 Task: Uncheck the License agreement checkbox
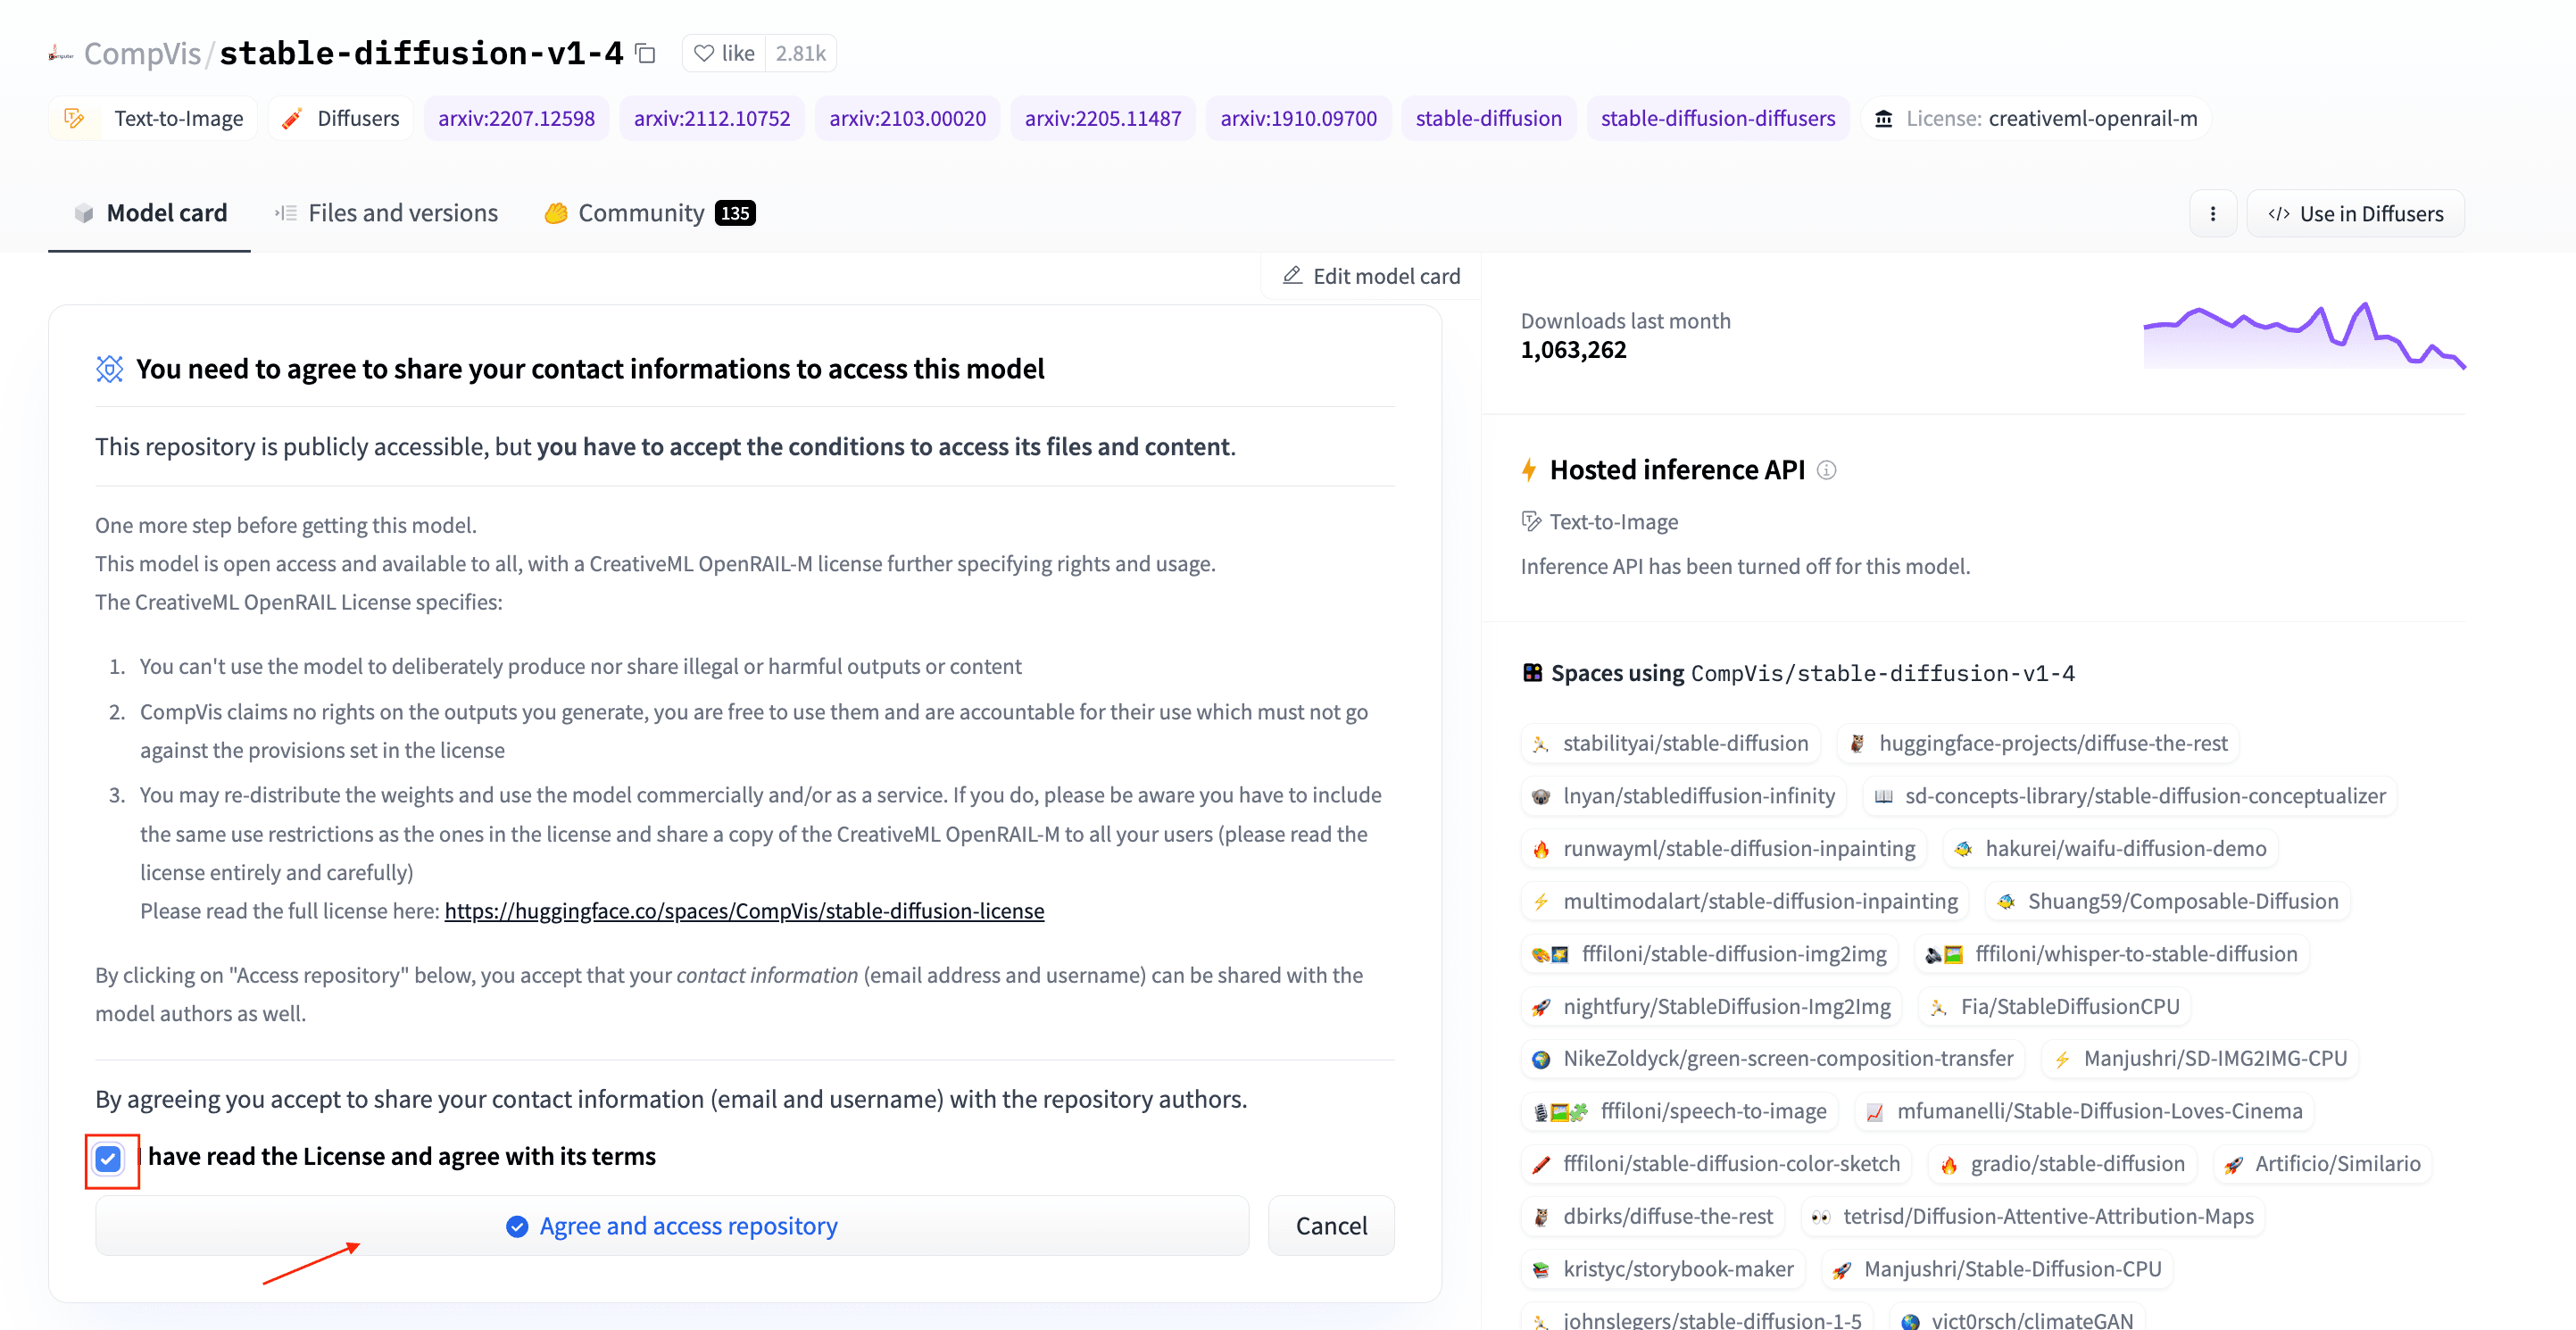point(108,1158)
